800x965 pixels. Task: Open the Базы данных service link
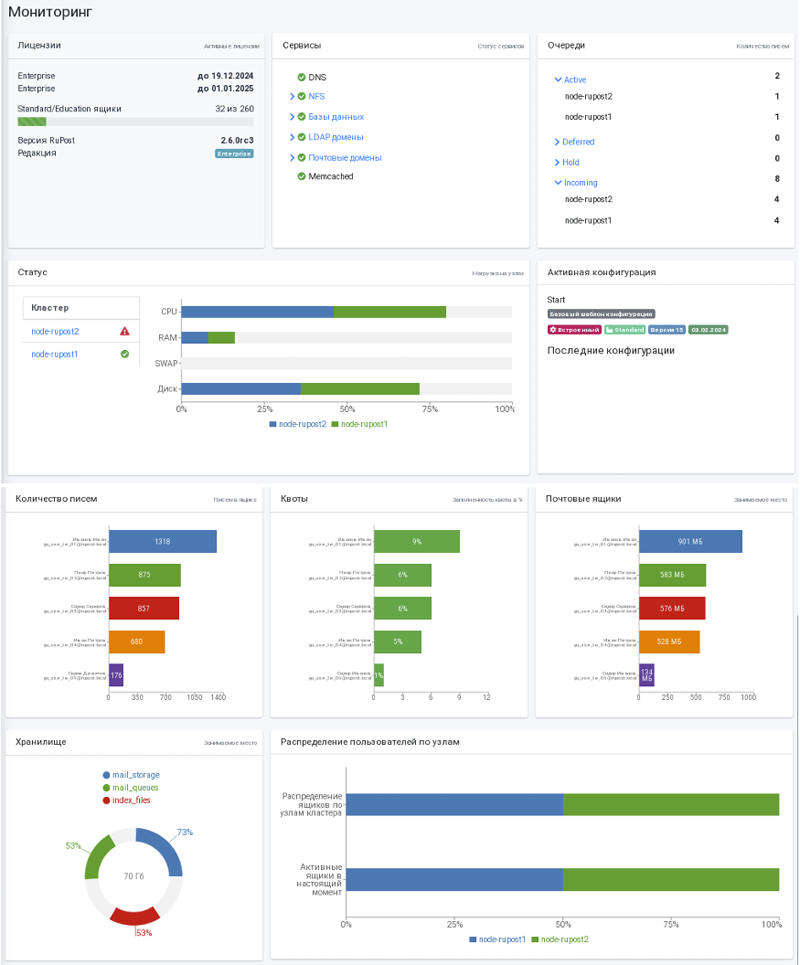(336, 117)
